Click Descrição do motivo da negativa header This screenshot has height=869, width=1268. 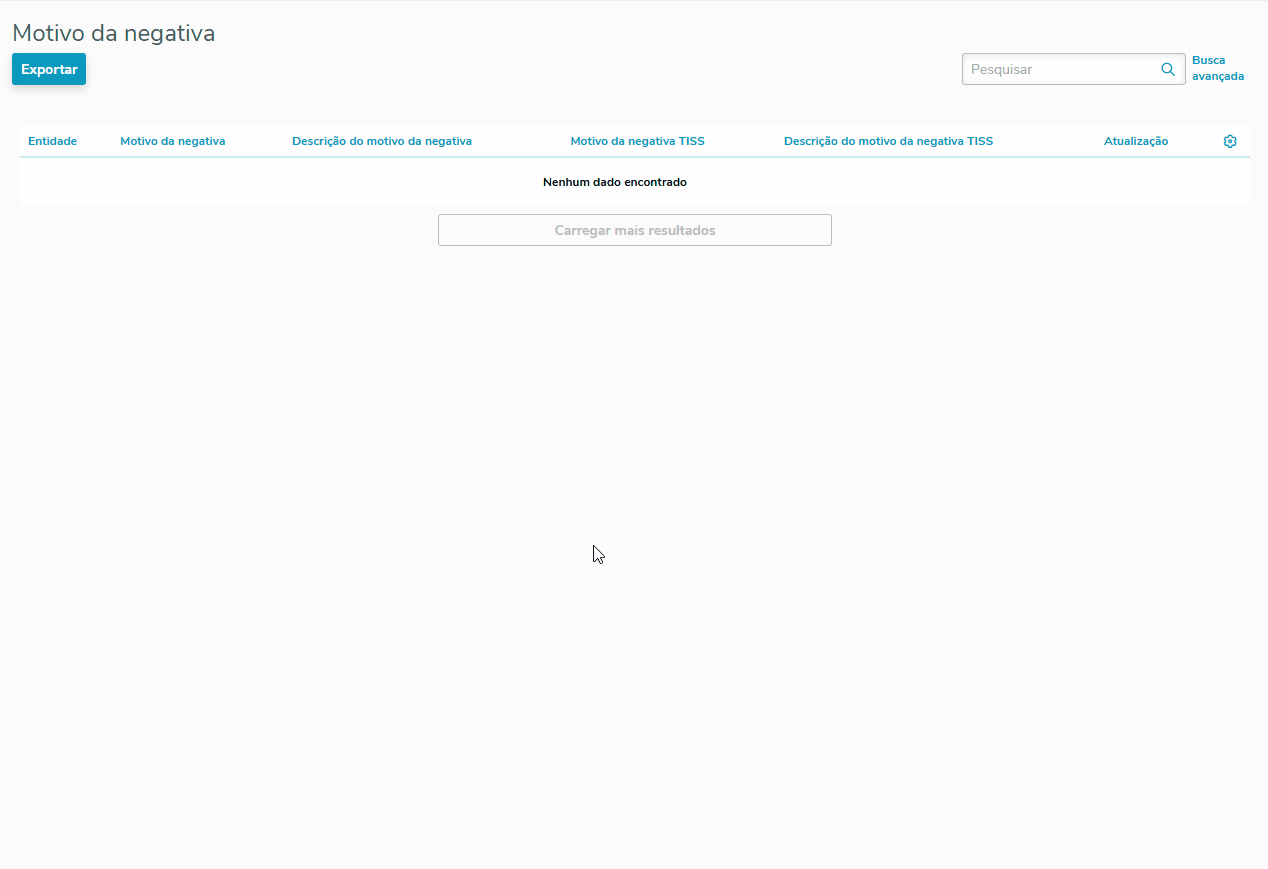point(382,141)
